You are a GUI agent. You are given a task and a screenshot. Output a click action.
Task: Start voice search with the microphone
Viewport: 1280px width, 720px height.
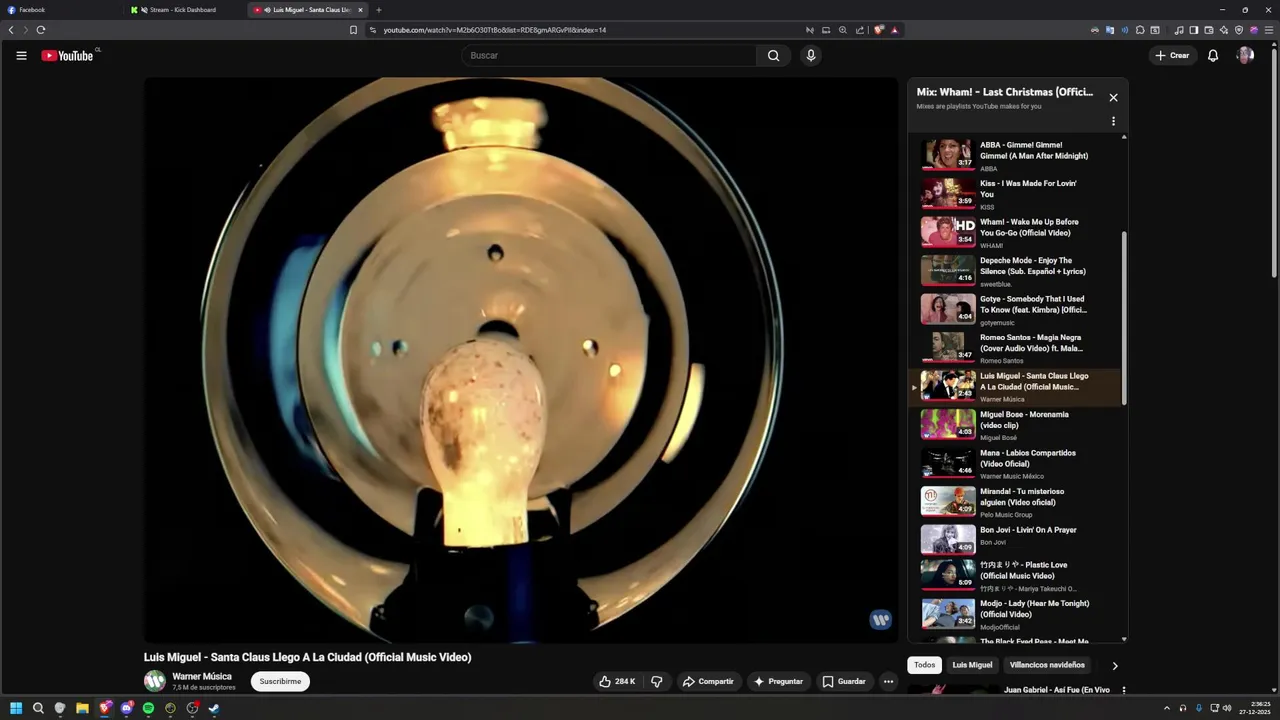pos(811,55)
